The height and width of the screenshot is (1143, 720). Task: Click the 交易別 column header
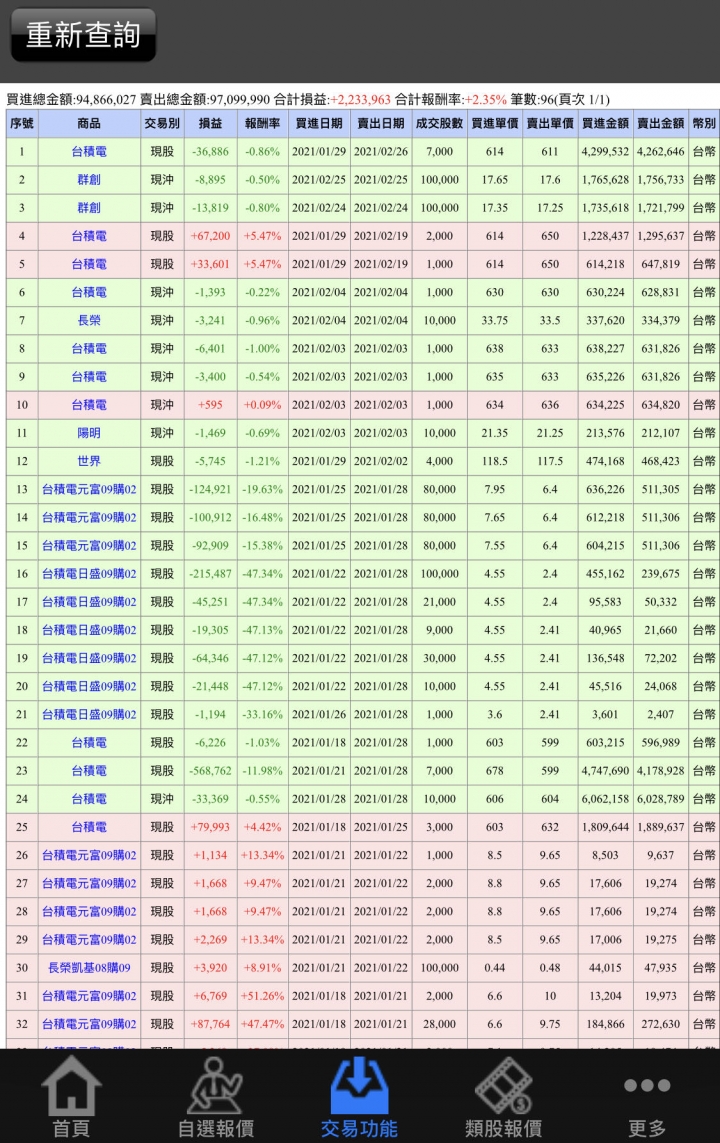click(x=162, y=123)
